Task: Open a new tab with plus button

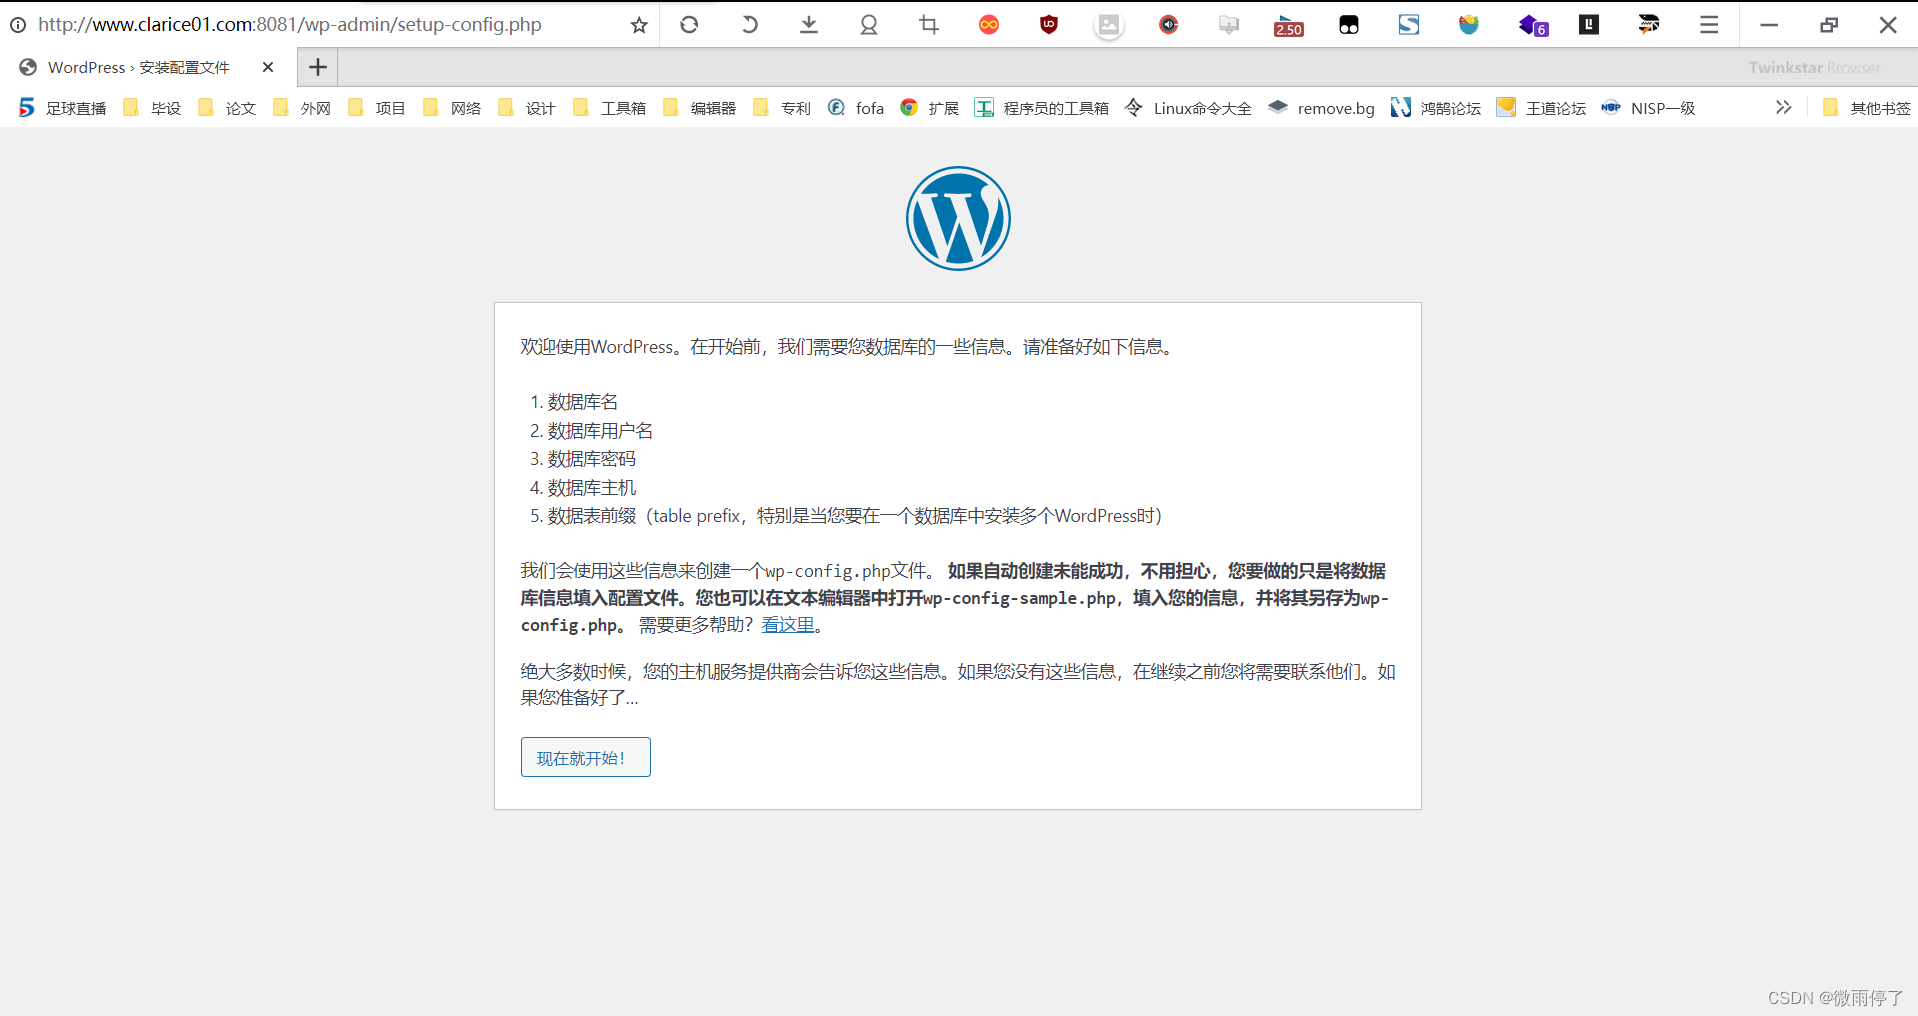Action: point(318,67)
